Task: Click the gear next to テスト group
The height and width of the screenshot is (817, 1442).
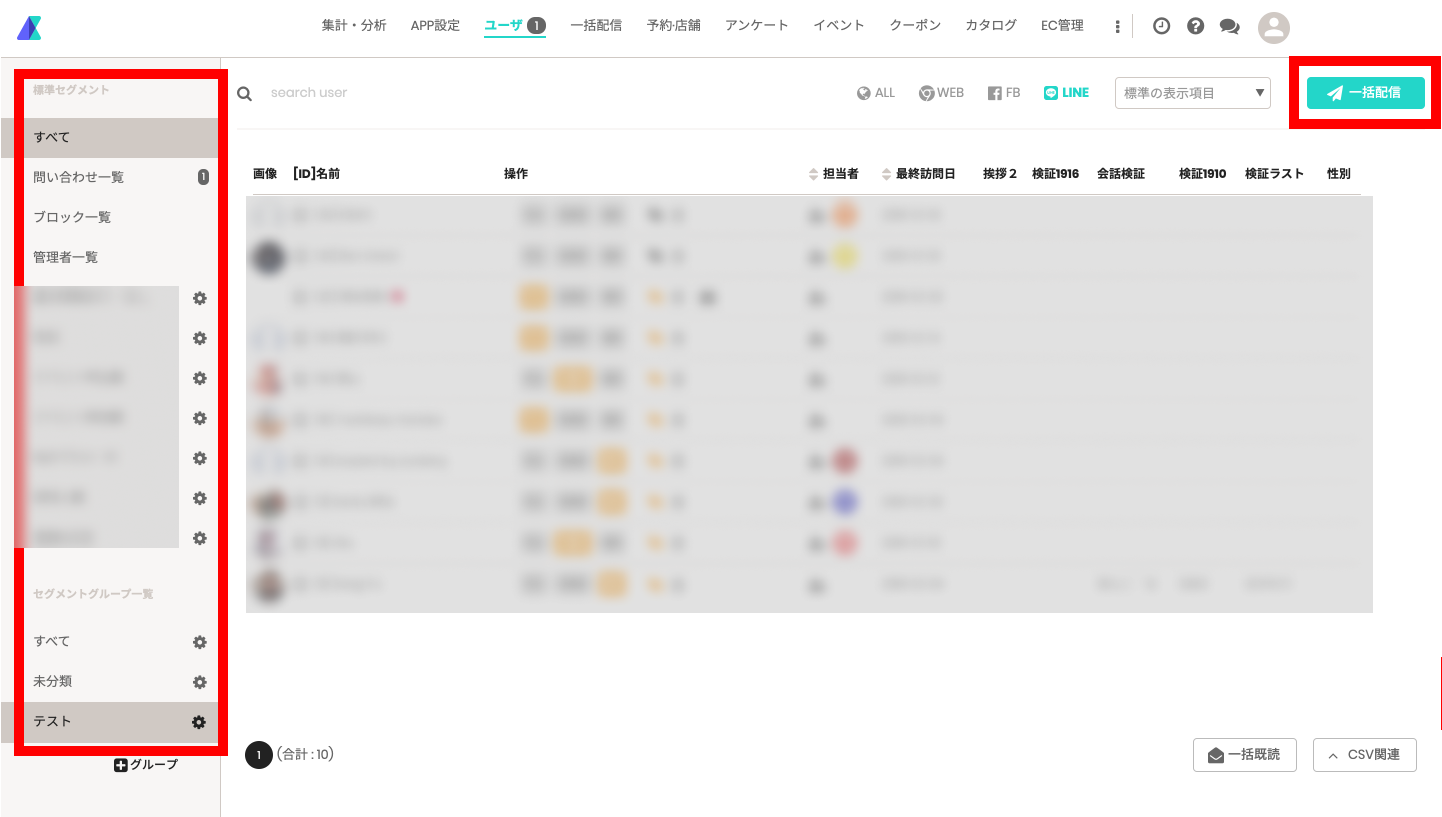Action: (199, 722)
